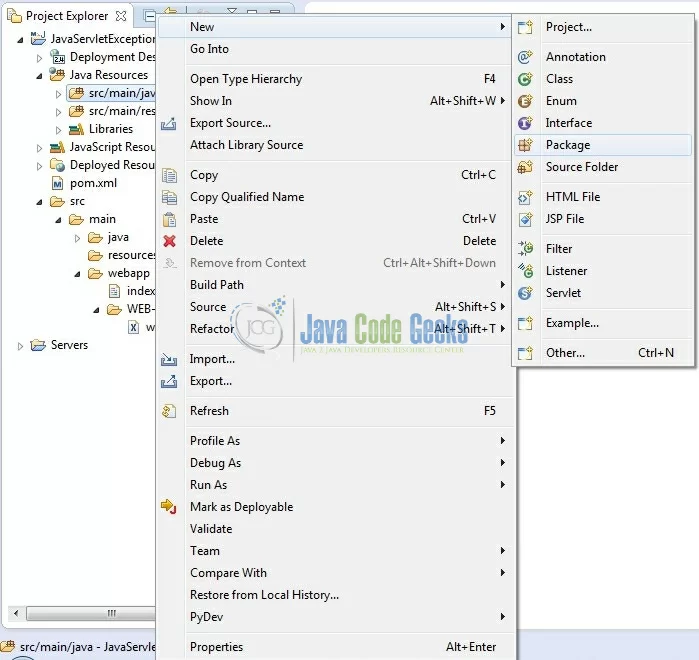Select Package in the New submenu

coord(603,145)
